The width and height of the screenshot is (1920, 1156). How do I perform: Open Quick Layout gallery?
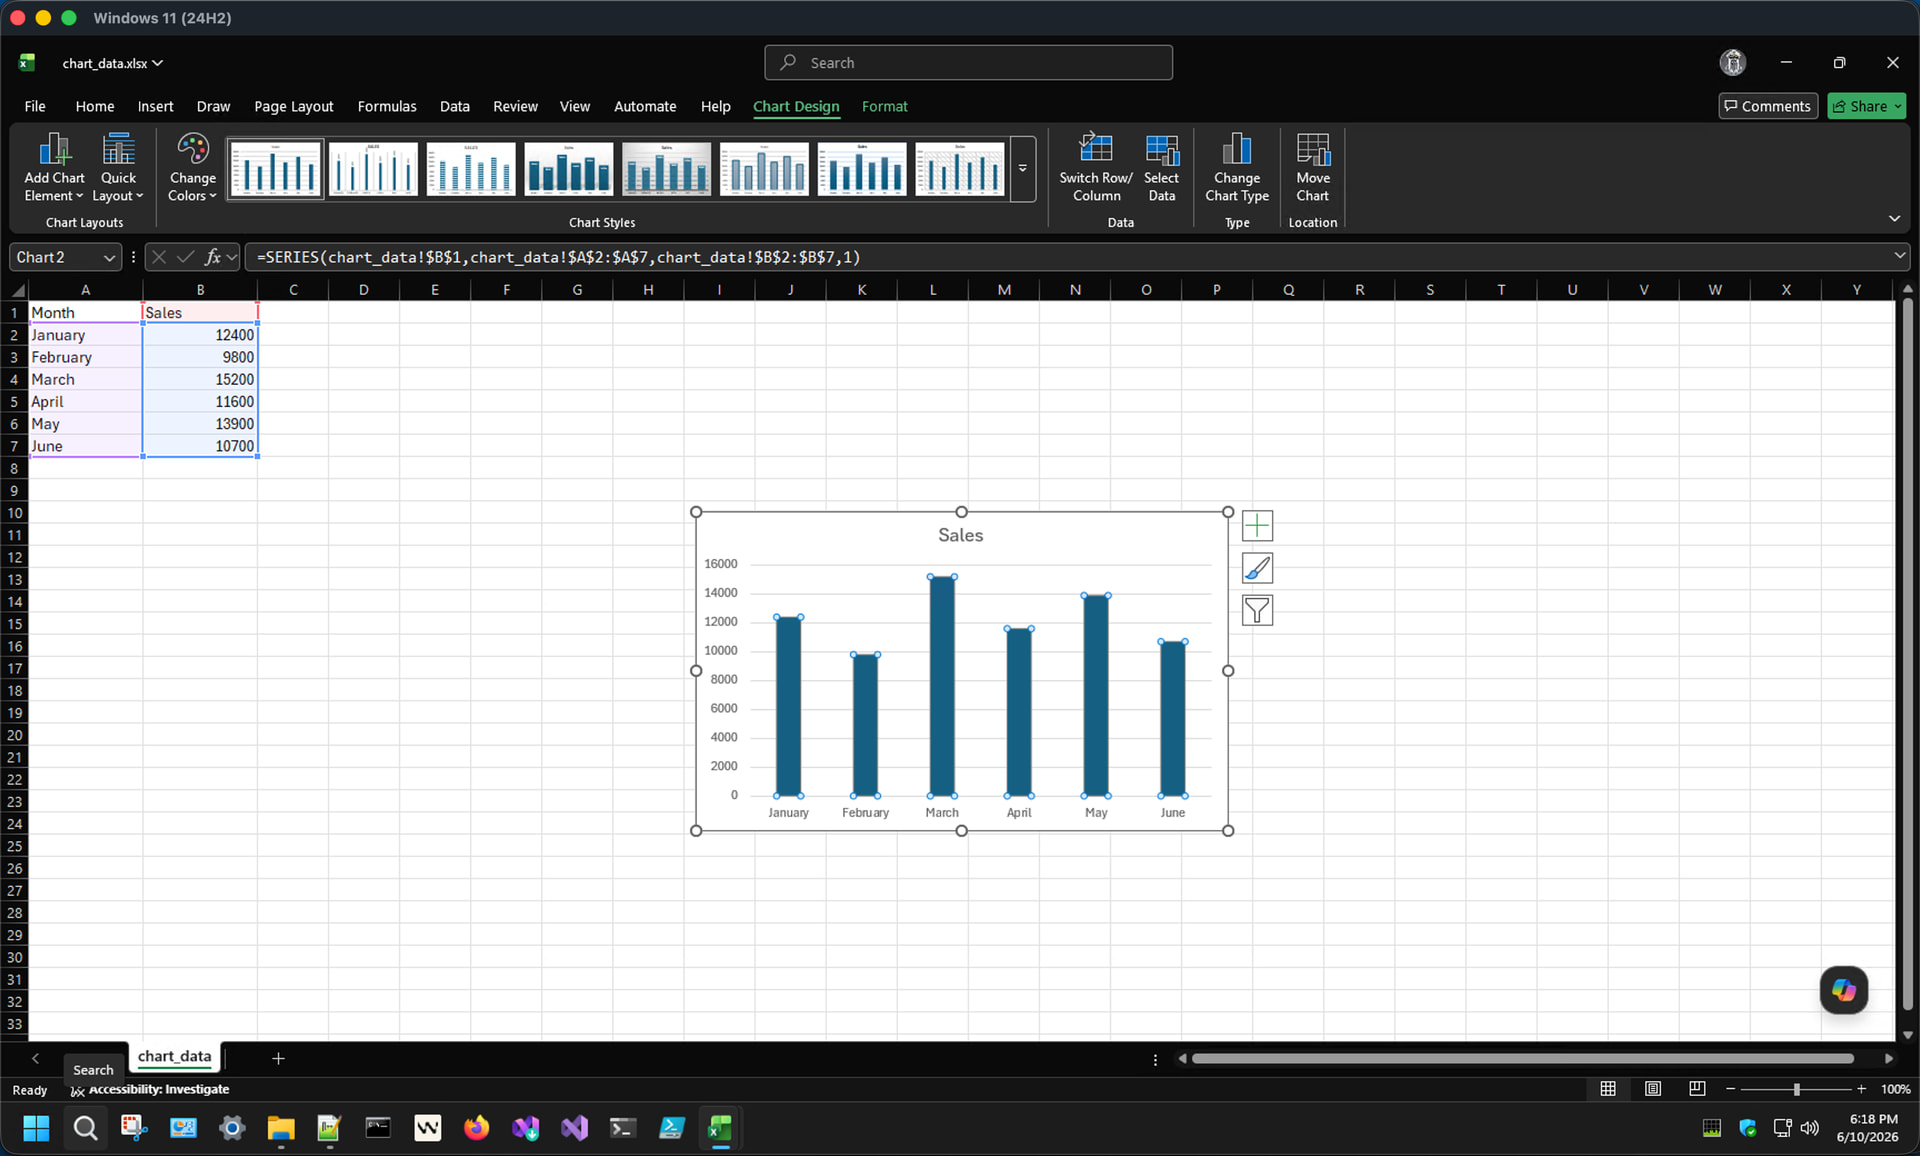coord(118,168)
